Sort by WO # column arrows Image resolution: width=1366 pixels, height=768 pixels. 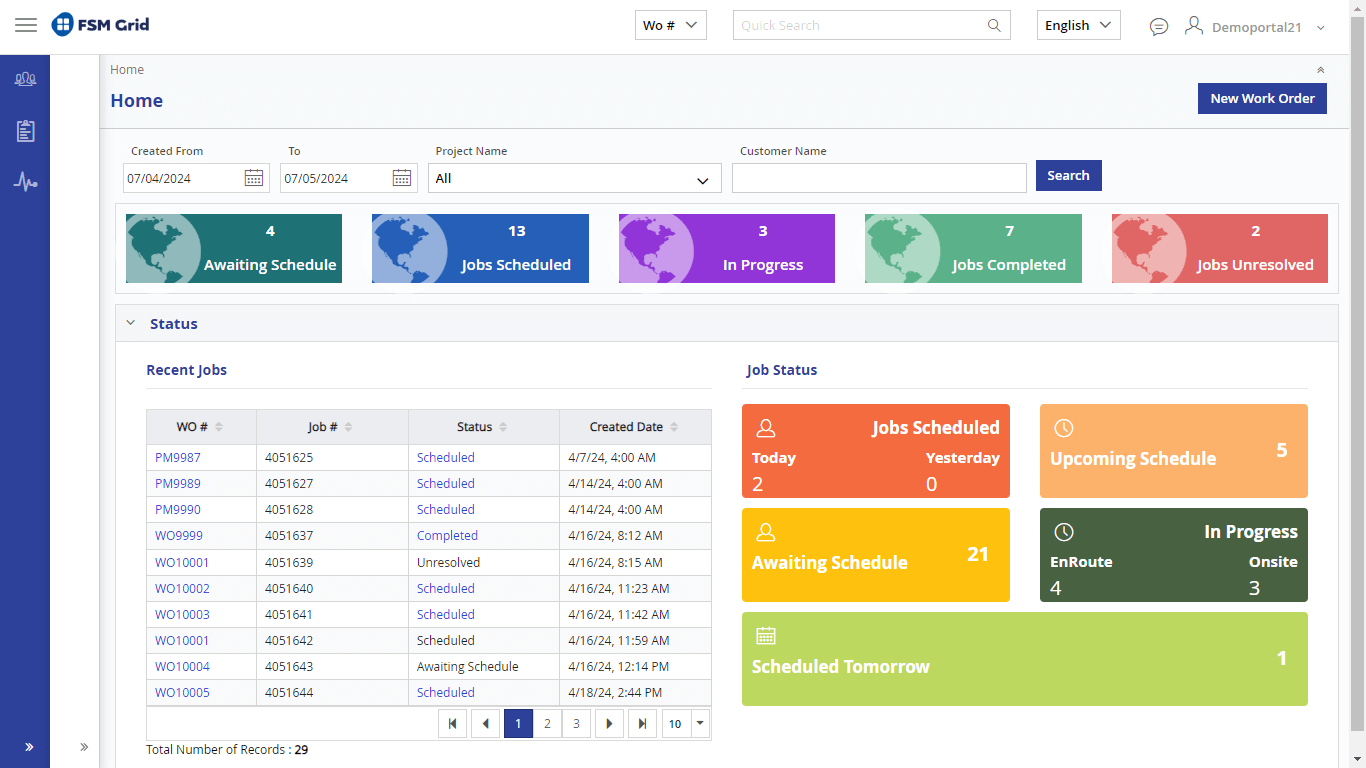point(219,427)
